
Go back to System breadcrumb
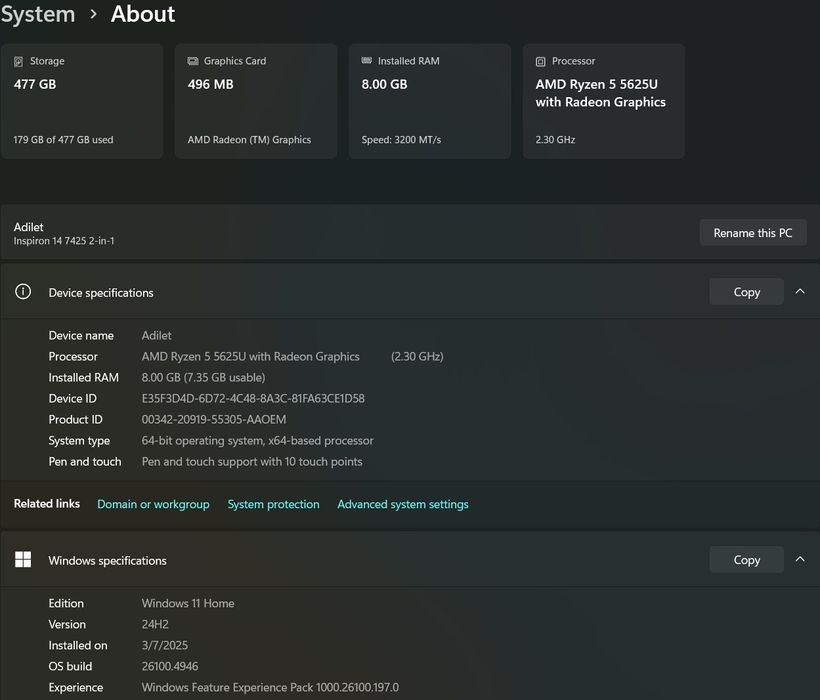[38, 14]
